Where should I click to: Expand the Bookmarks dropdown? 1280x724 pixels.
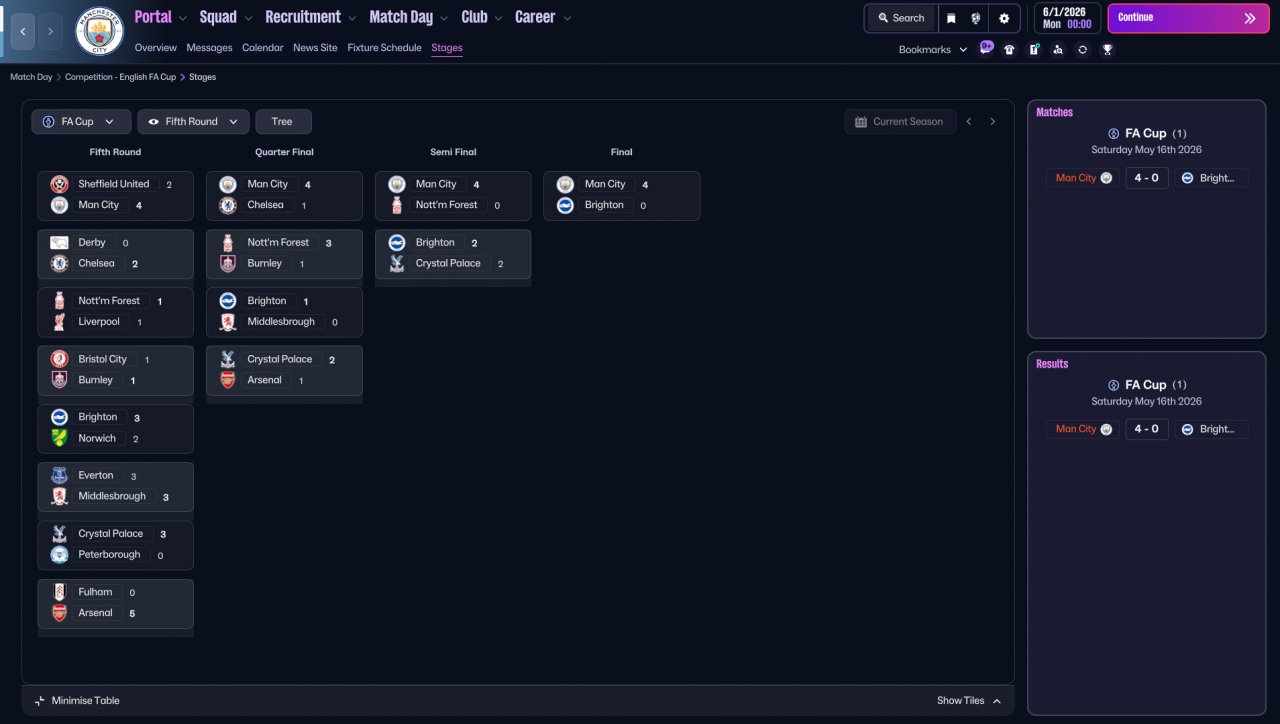(933, 49)
